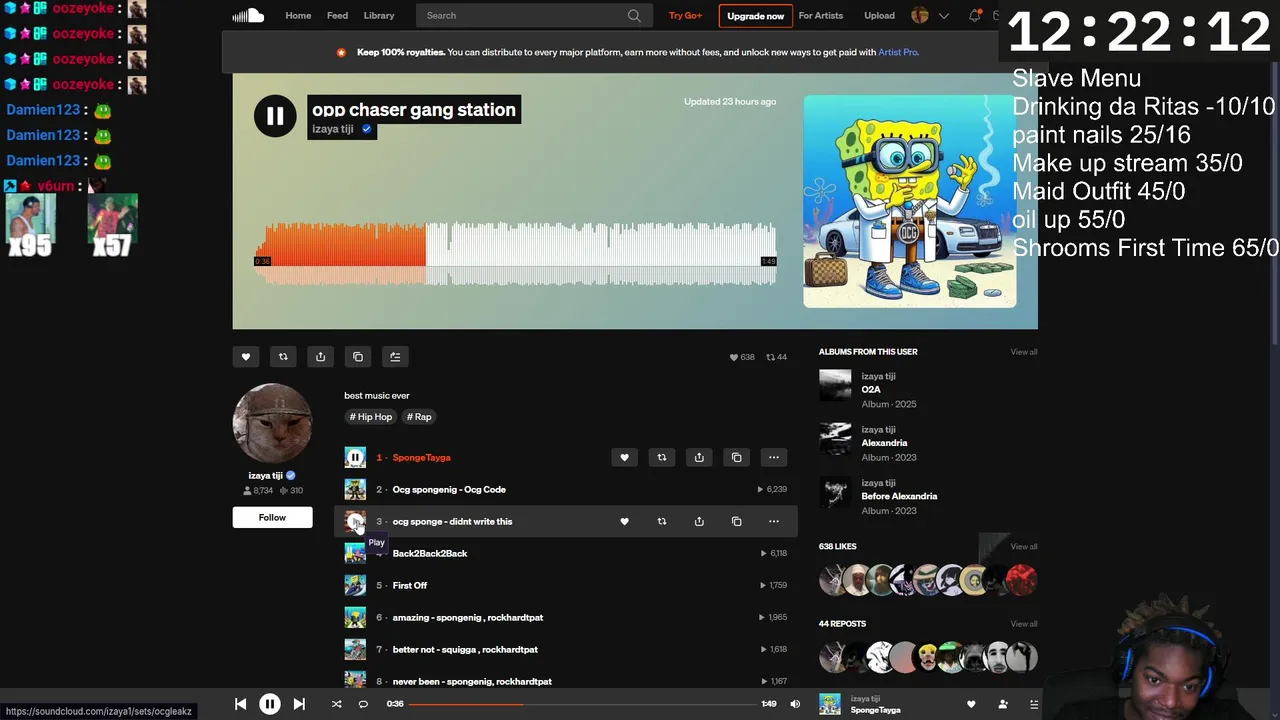This screenshot has height=720, width=1280.
Task: Expand the profile avatar menu arrow
Action: coord(943,16)
